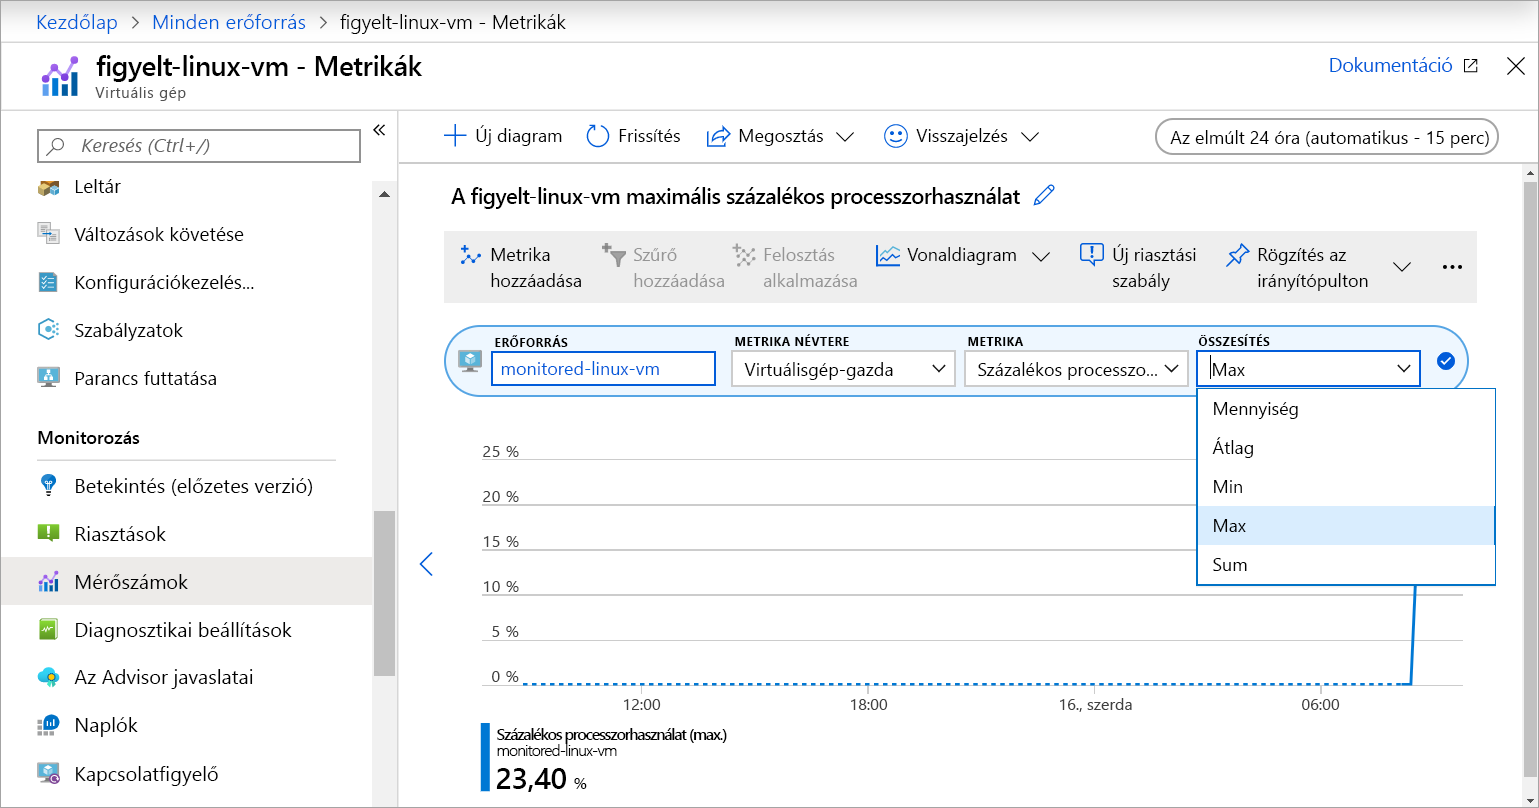
Task: Click the Kapcsolatfigyelő icon
Action: click(x=48, y=773)
